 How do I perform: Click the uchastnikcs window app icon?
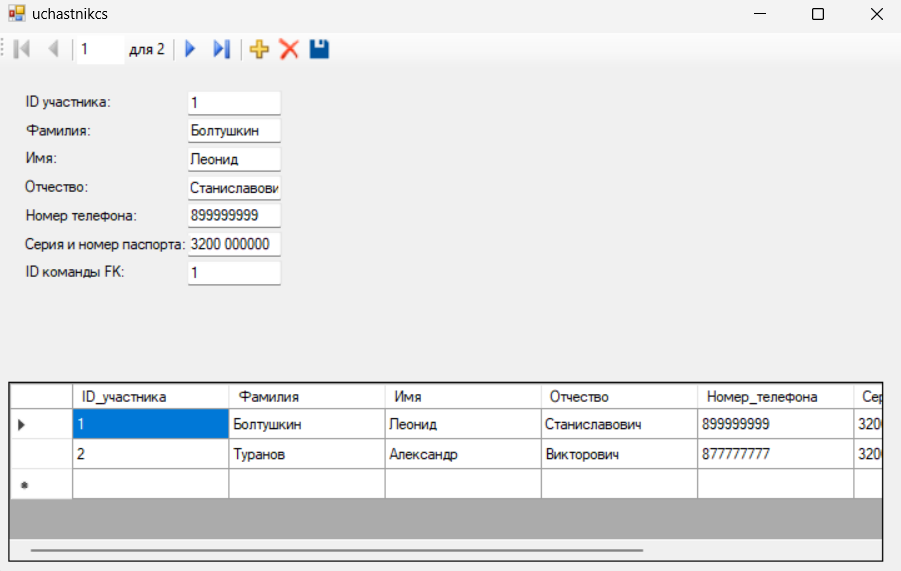17,13
